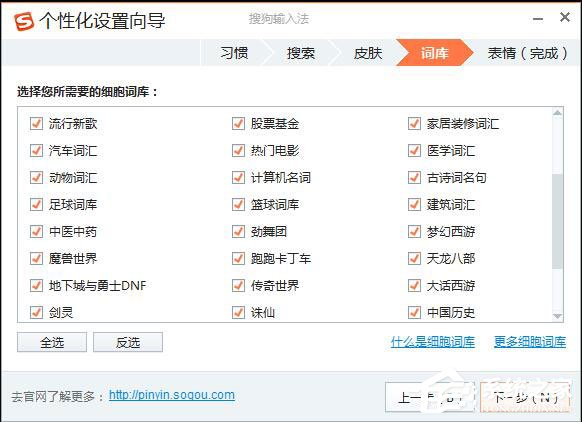
Task: Open the pinyin.sogou.com link
Action: [x=172, y=395]
